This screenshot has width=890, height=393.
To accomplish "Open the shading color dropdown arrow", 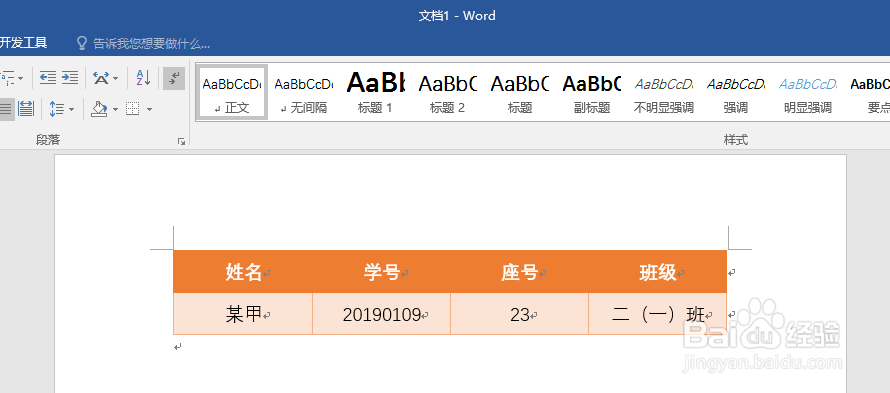I will (115, 109).
